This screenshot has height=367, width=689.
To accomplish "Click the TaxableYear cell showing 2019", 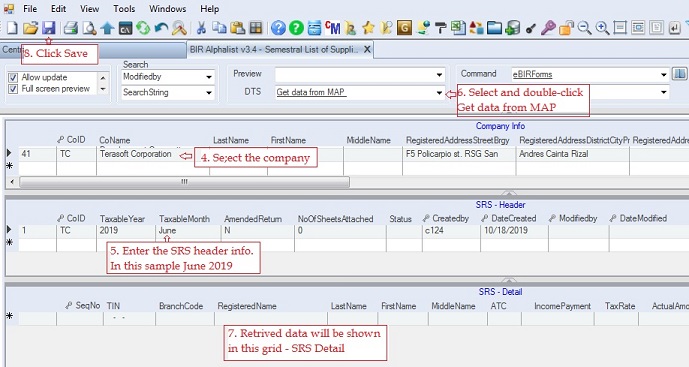I will (x=126, y=231).
